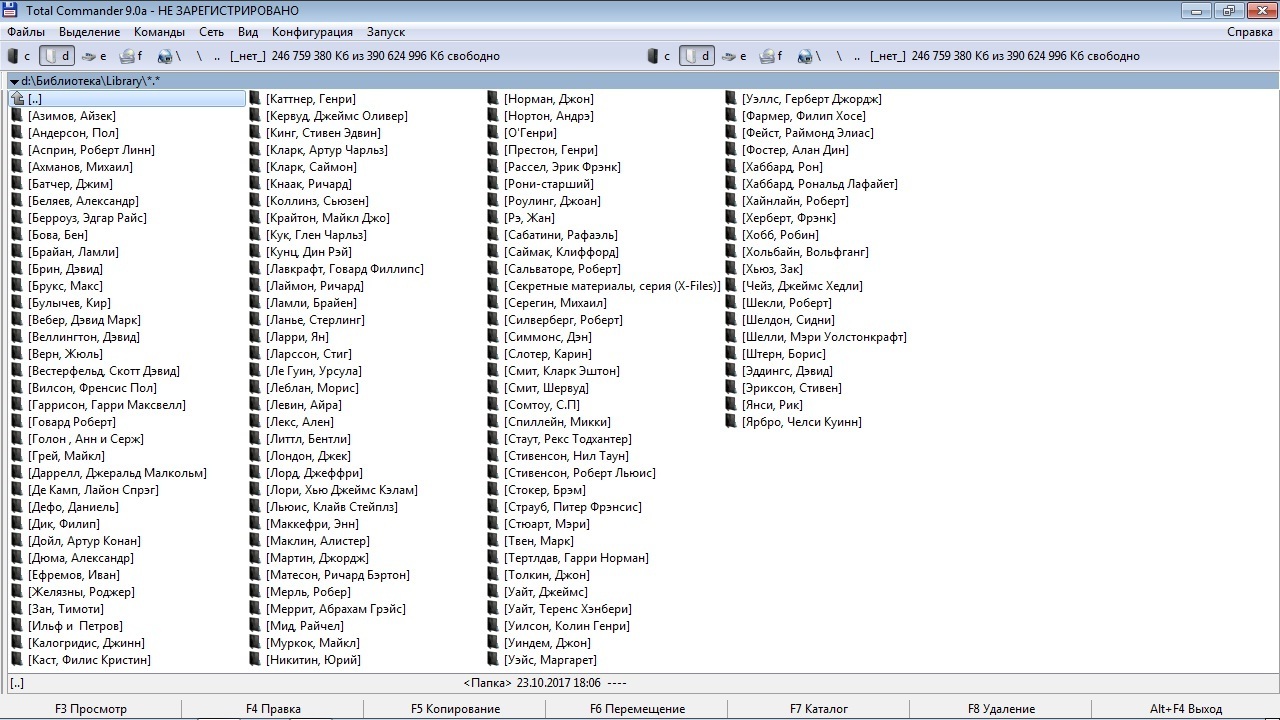1280x720 pixels.
Task: Open drive e in right drive bar
Action: [735, 56]
